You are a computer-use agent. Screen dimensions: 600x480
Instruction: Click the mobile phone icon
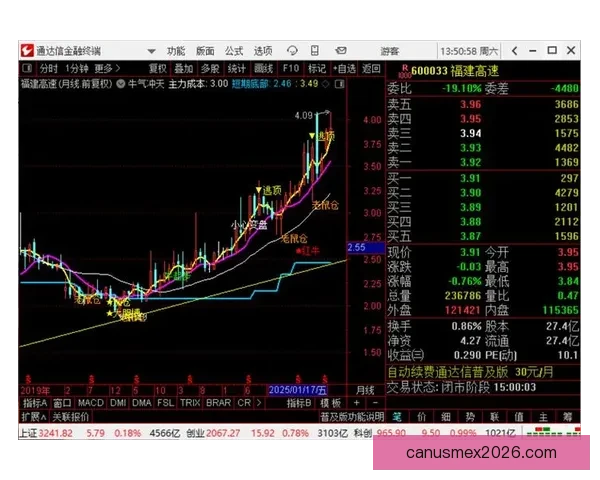tap(315, 51)
